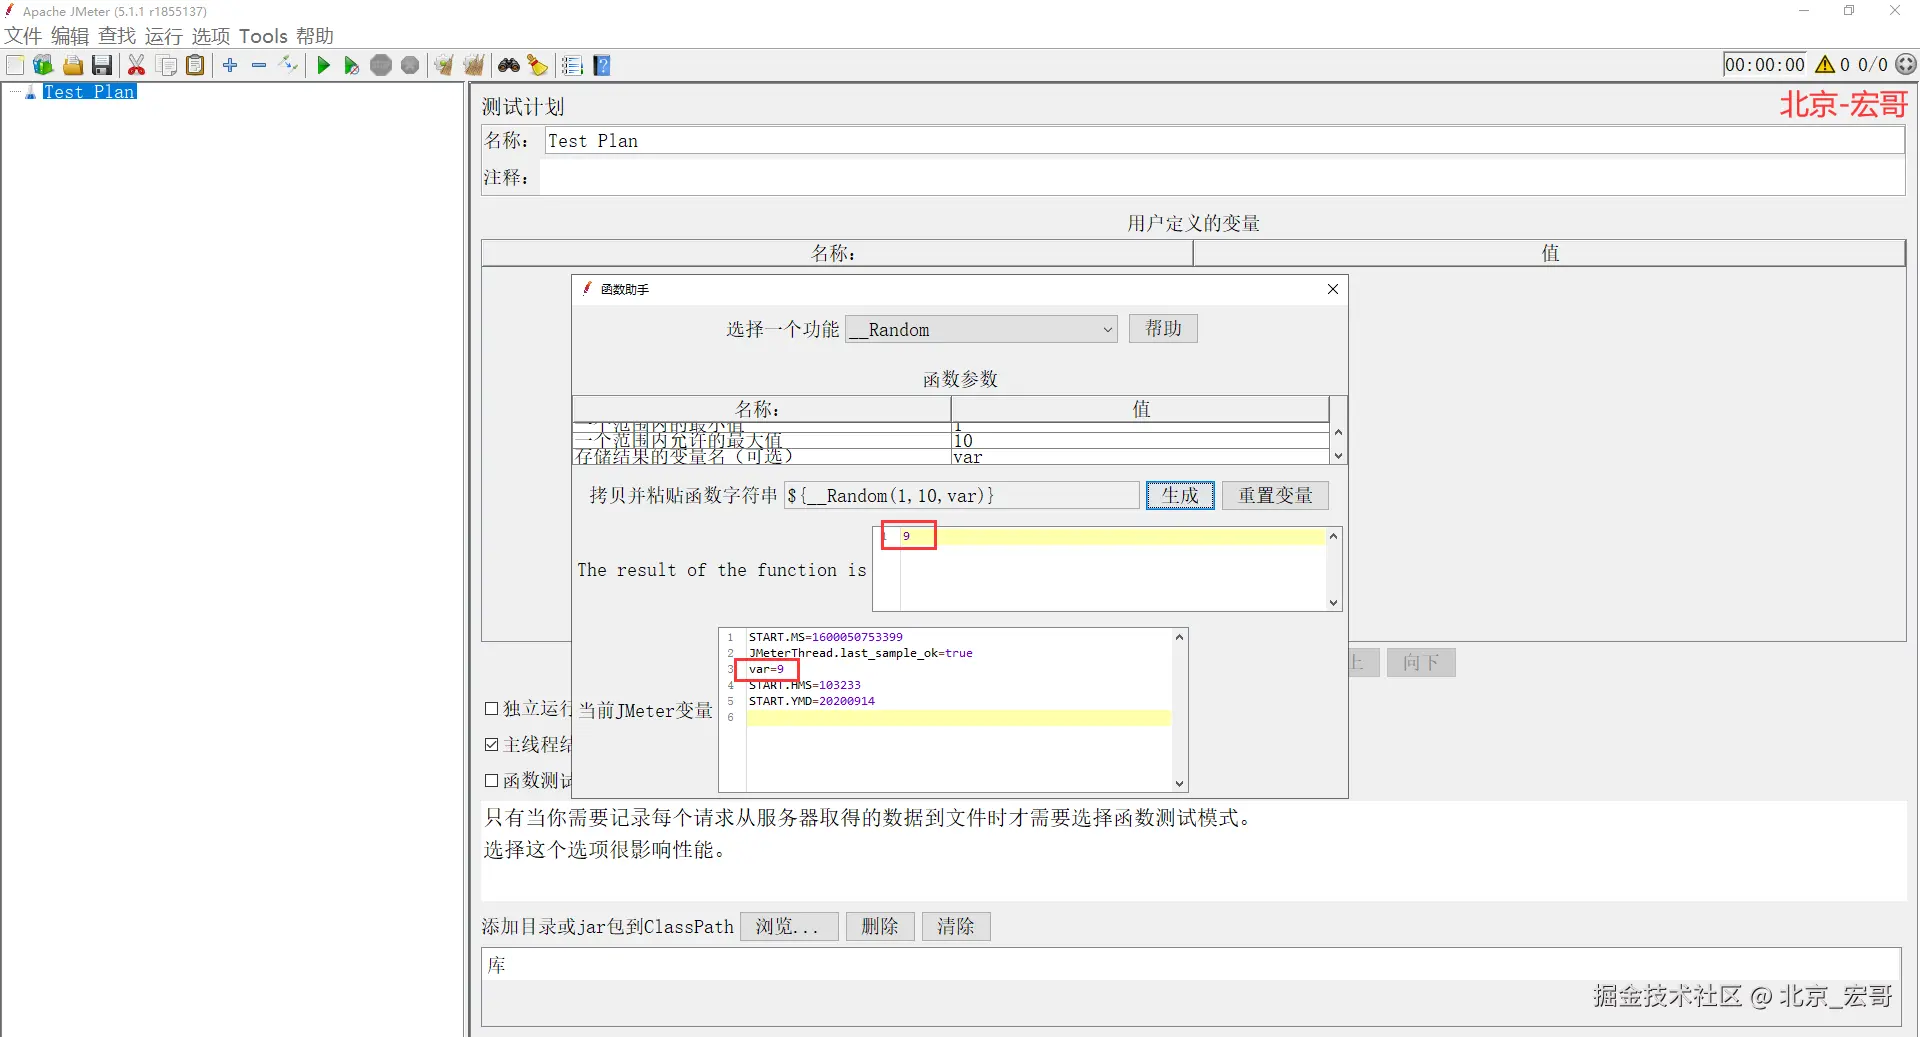Open a file with folder icon
1920x1037 pixels.
pos(73,65)
